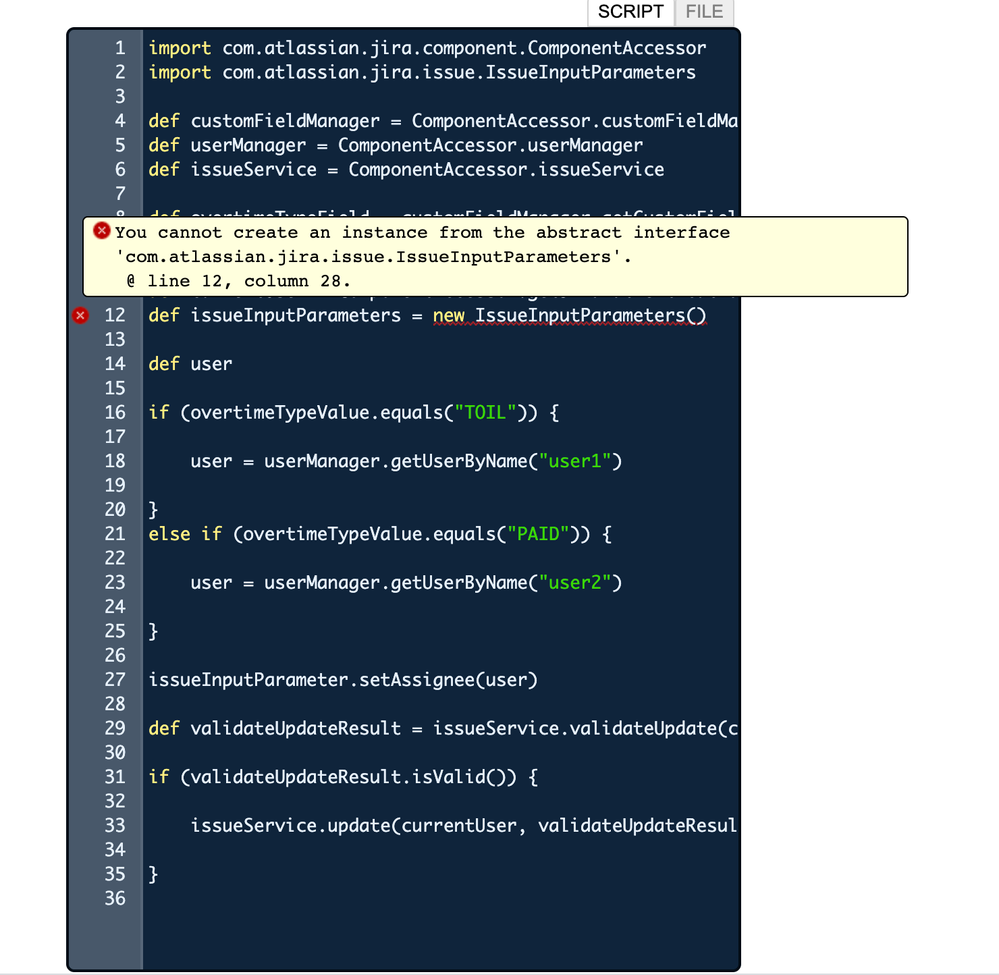Viewport: 999px width, 975px height.
Task: Click line number 36 in the gutter
Action: tap(115, 899)
